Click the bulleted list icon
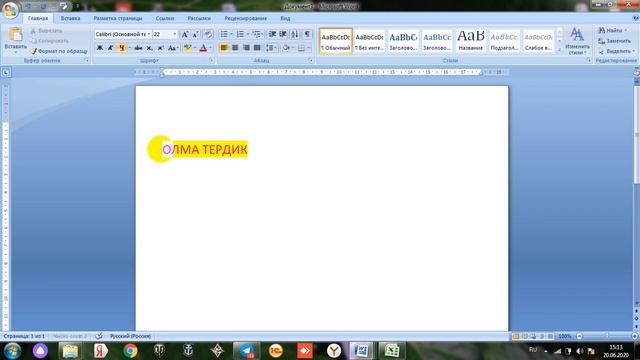 click(x=224, y=34)
